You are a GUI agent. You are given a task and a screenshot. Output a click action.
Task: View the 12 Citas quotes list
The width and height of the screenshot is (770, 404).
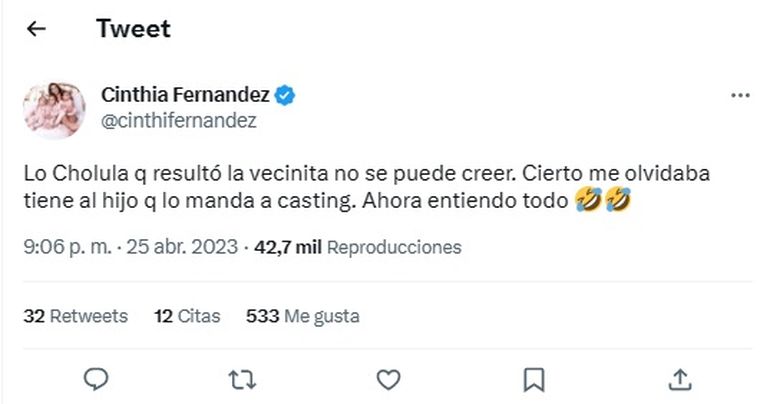coord(190,316)
